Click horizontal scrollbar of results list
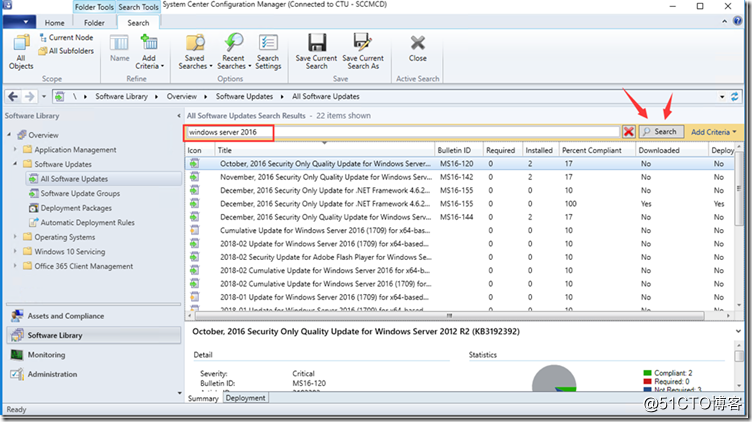The image size is (752, 422). click(x=449, y=316)
